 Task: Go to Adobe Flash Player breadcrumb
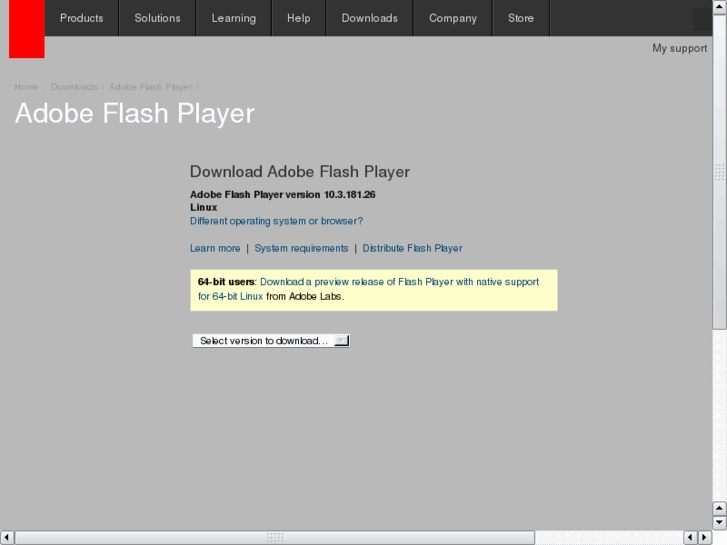point(150,87)
